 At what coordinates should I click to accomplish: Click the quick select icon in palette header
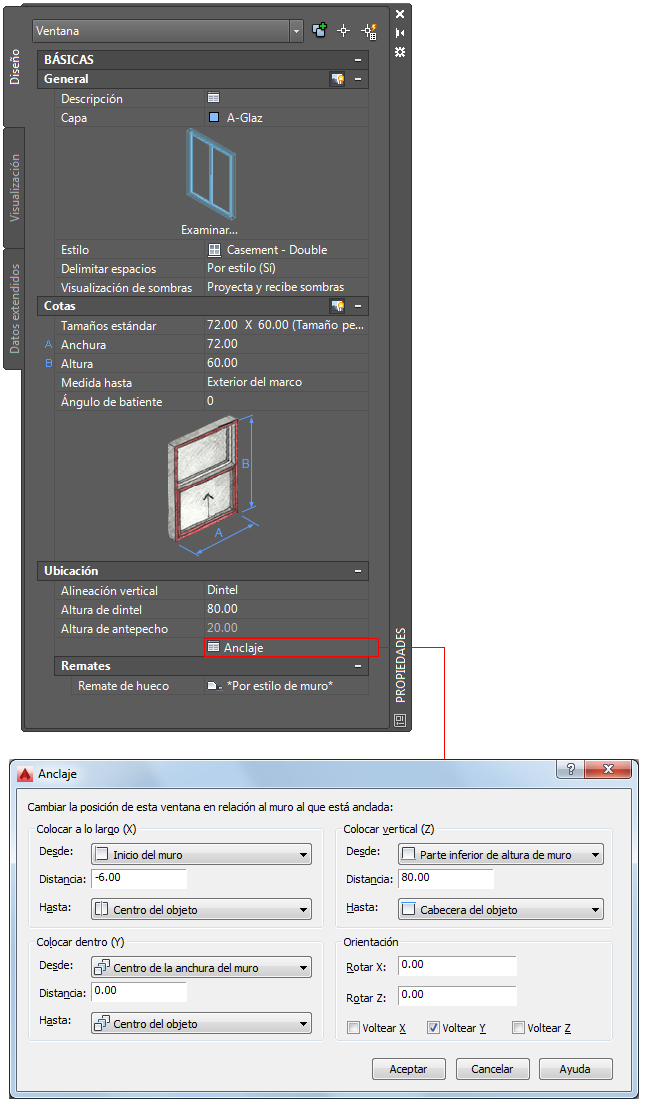368,31
